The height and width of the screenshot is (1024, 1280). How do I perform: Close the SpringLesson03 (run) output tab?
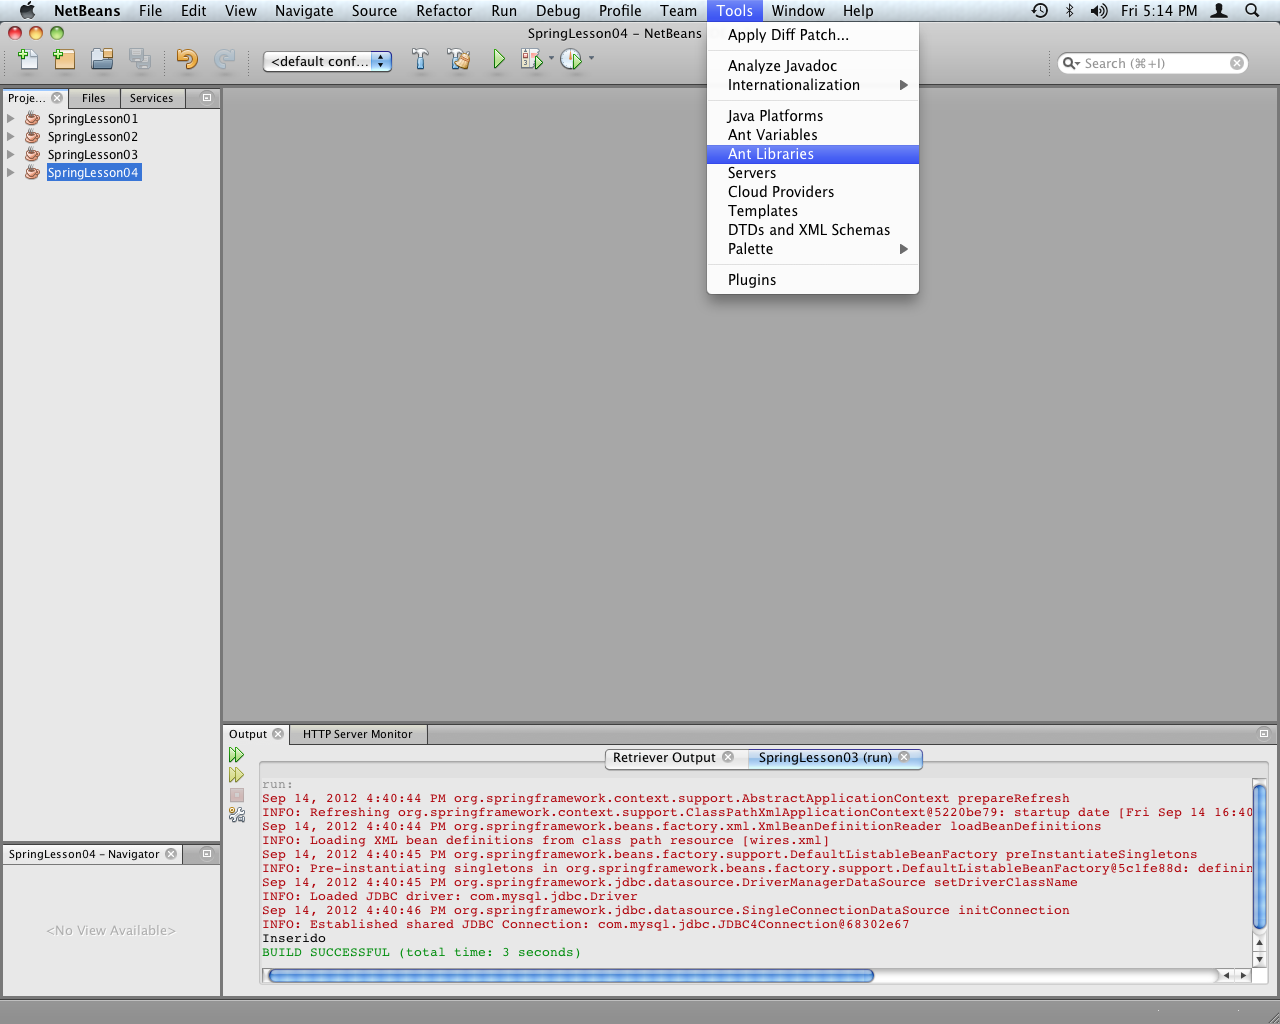click(x=904, y=757)
